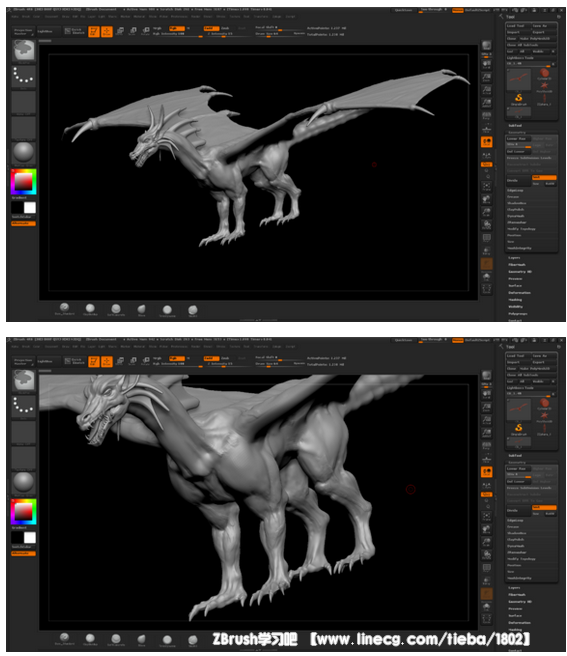Expand Polygroups section in top Tool panel
This screenshot has width=567, height=656.
coord(518,313)
